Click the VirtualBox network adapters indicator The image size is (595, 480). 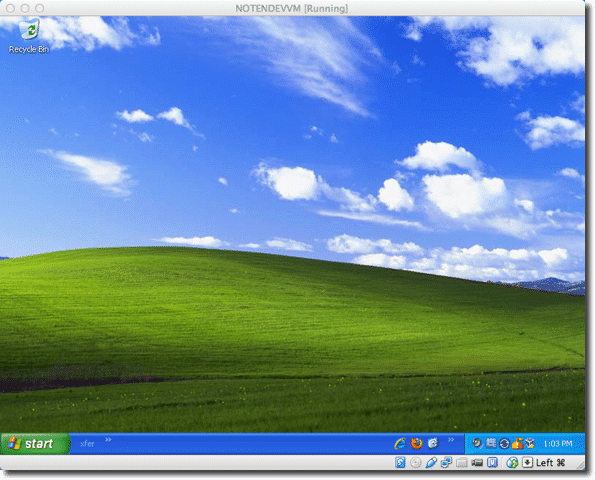click(x=446, y=463)
